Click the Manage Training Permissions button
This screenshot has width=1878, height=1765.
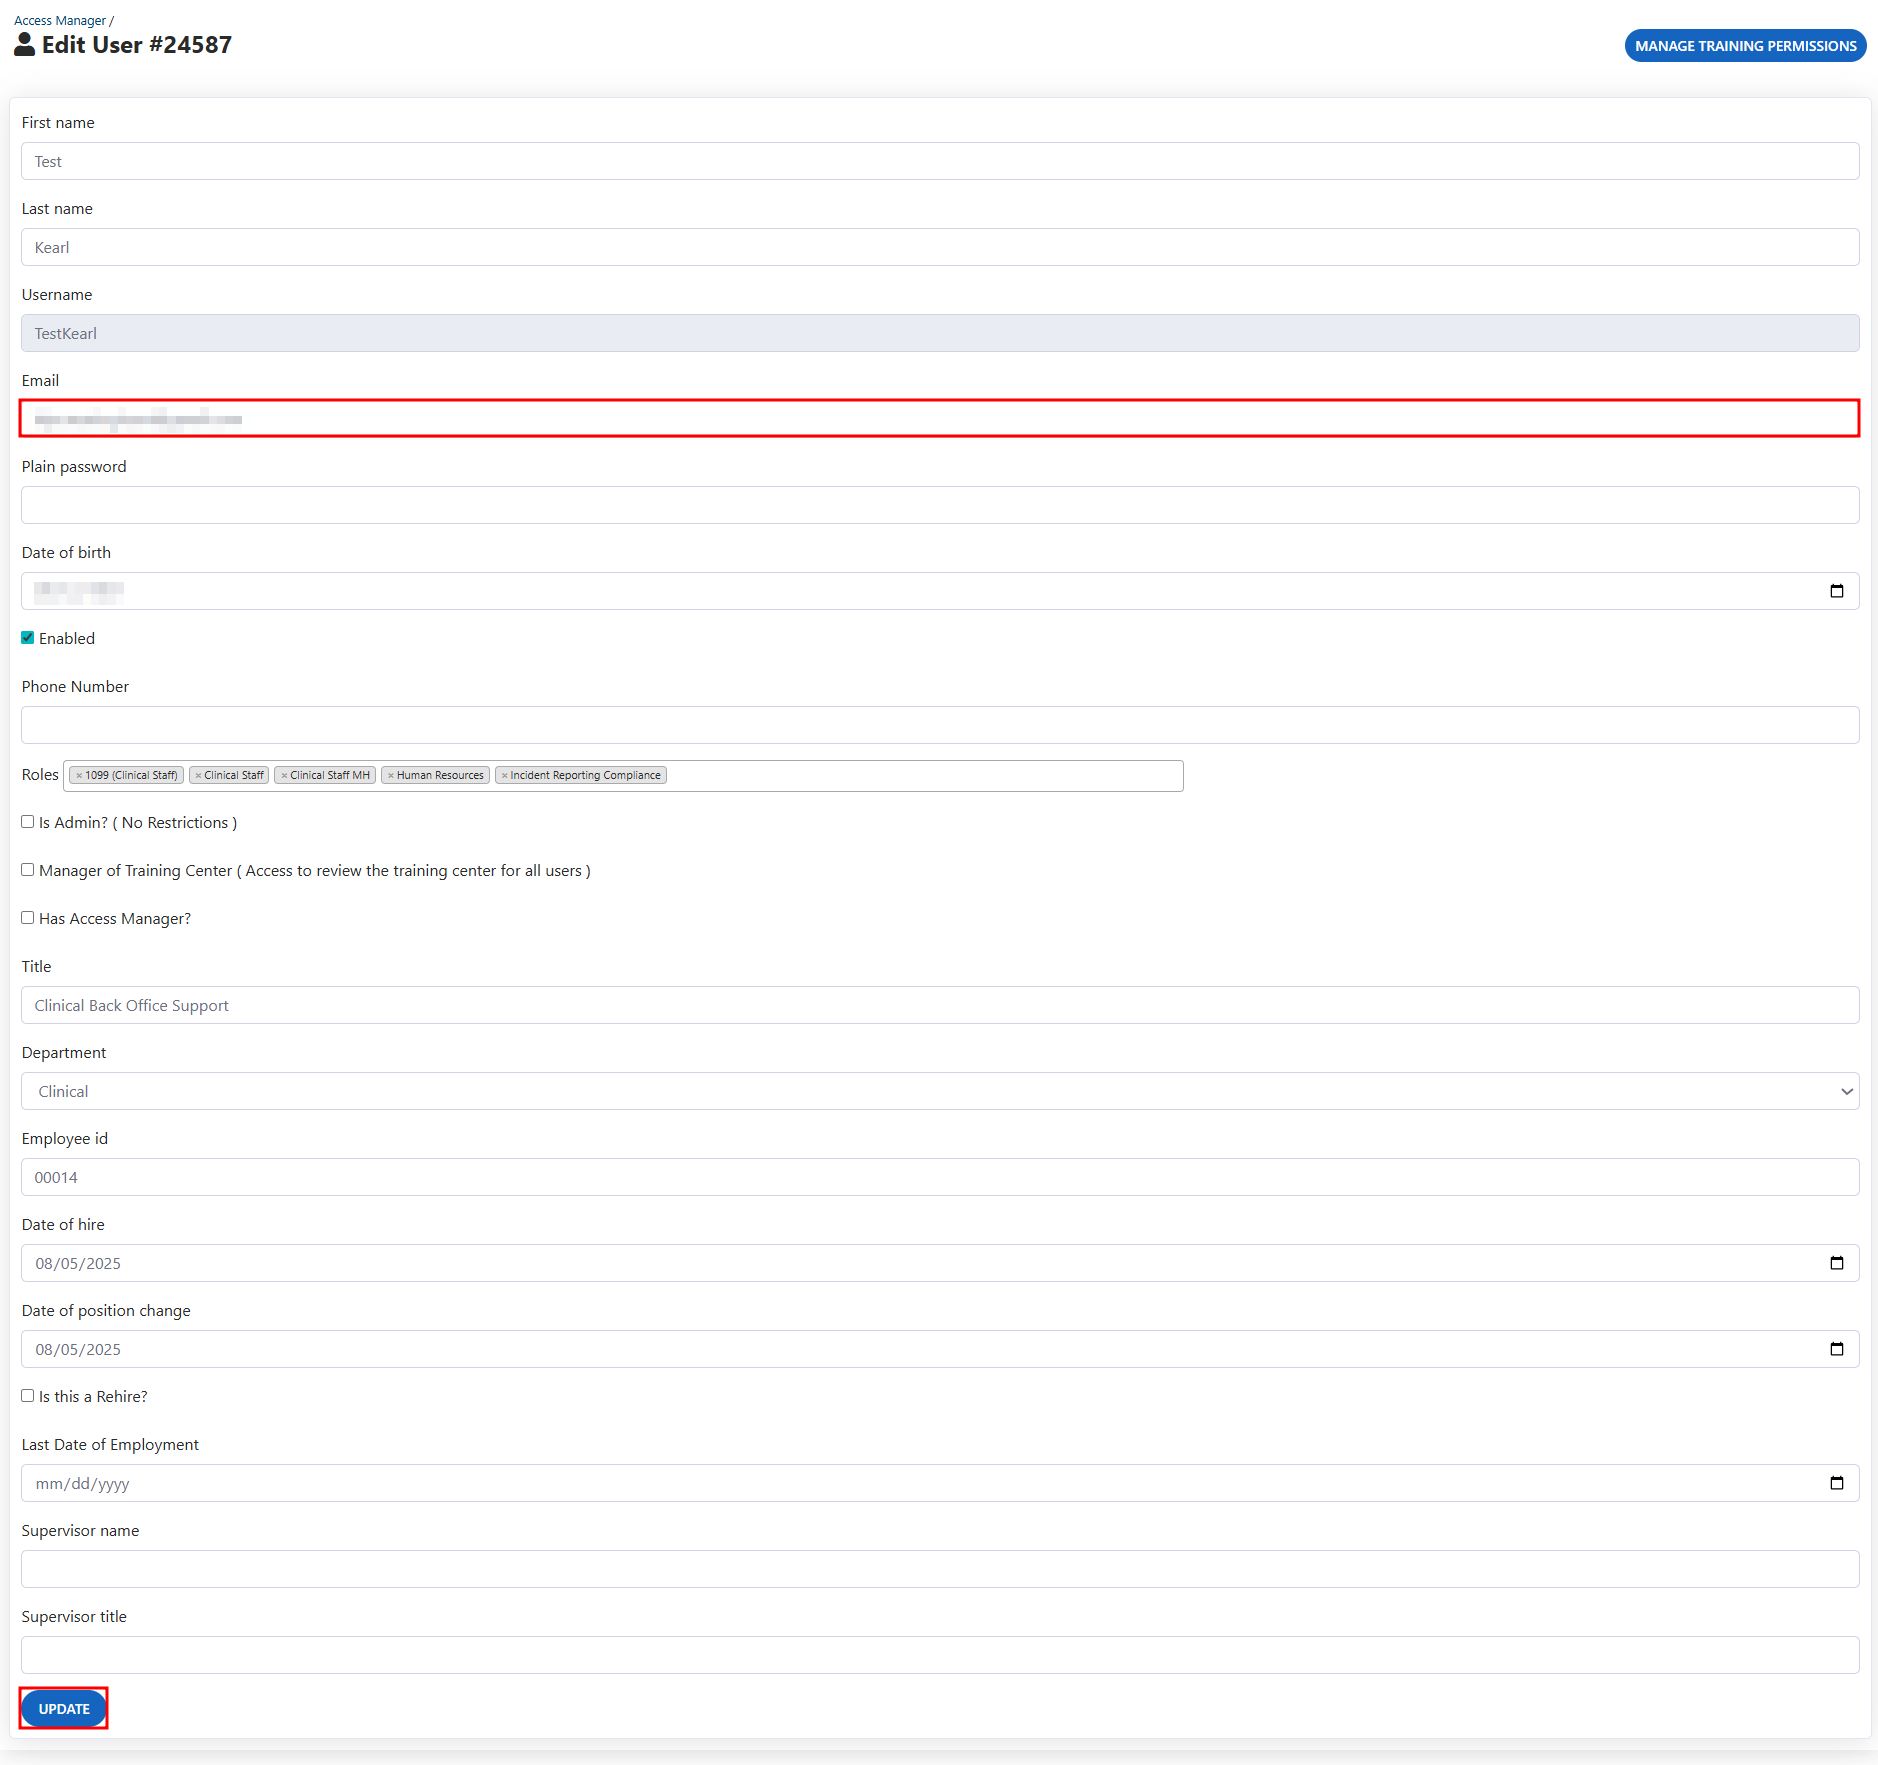pos(1745,46)
